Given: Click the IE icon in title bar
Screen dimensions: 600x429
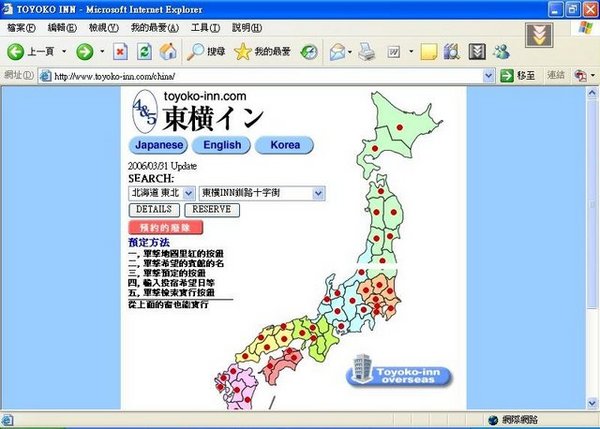Looking at the screenshot, I should point(7,9).
